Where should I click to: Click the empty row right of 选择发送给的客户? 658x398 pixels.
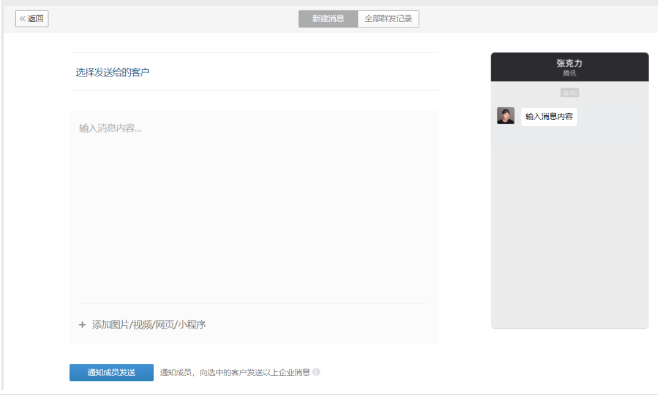click(294, 72)
